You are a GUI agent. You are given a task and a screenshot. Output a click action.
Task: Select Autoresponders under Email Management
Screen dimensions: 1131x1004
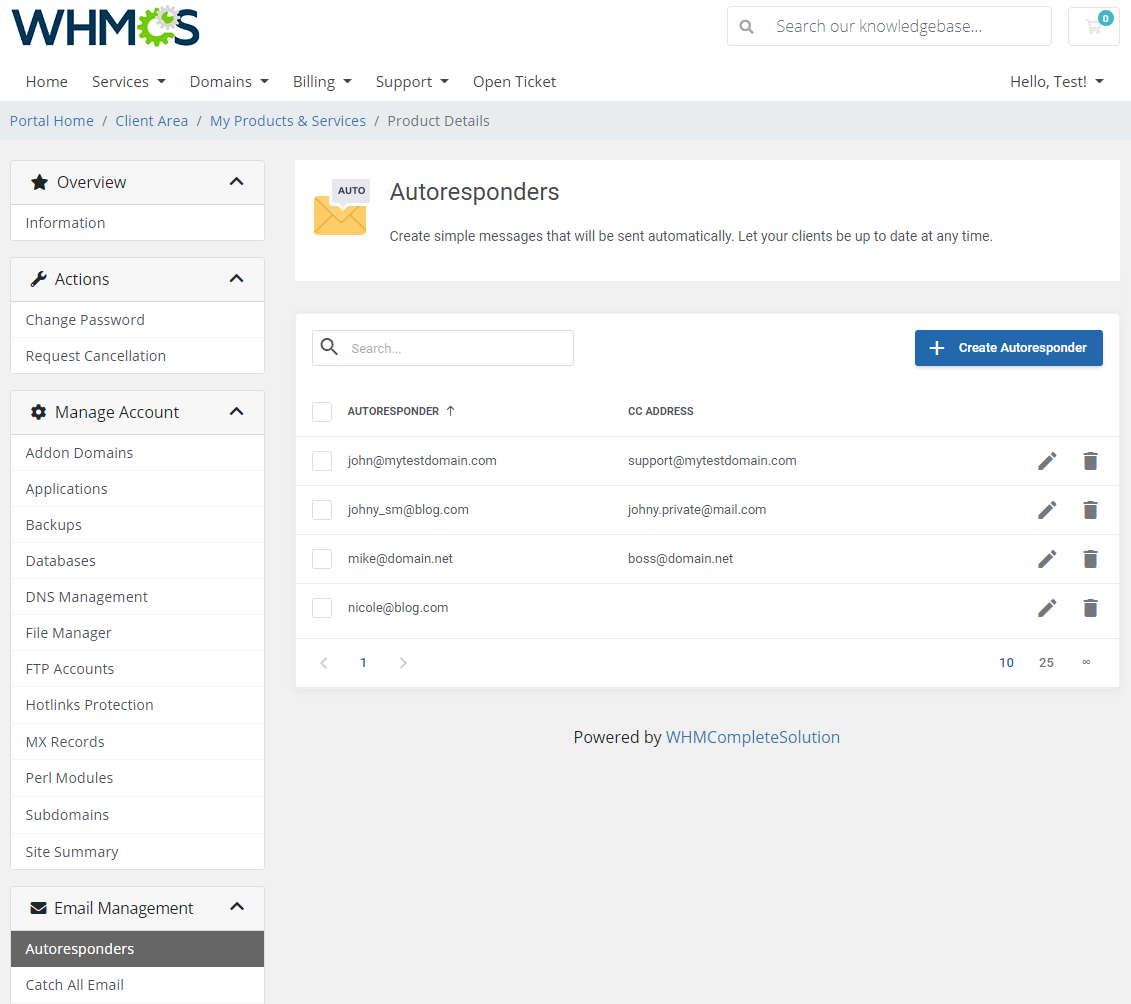coord(80,948)
